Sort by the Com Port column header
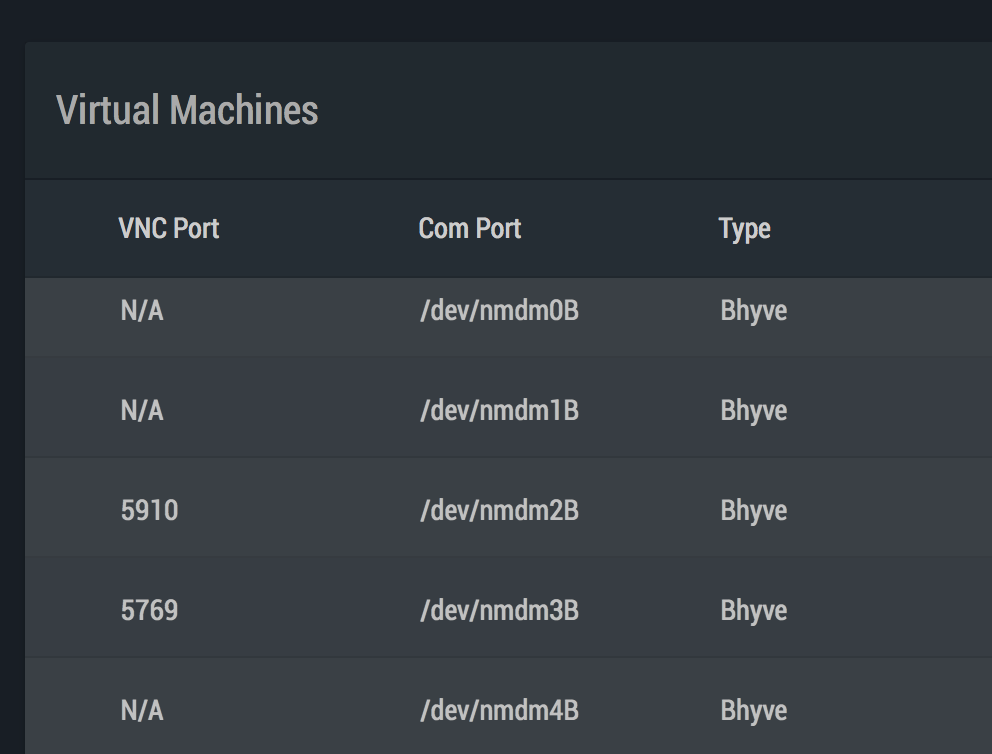 point(469,228)
